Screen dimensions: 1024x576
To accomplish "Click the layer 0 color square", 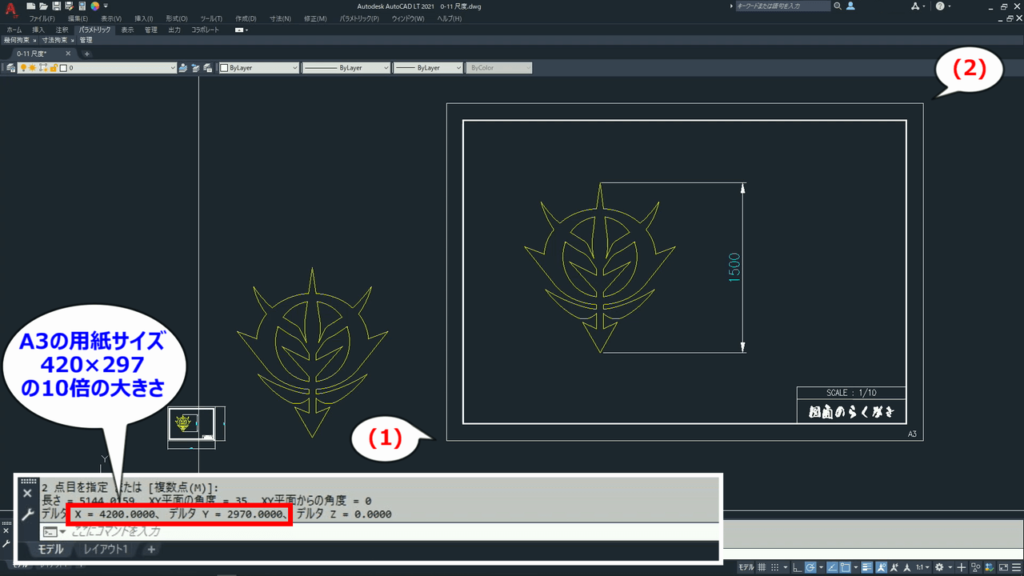I will click(x=63, y=68).
